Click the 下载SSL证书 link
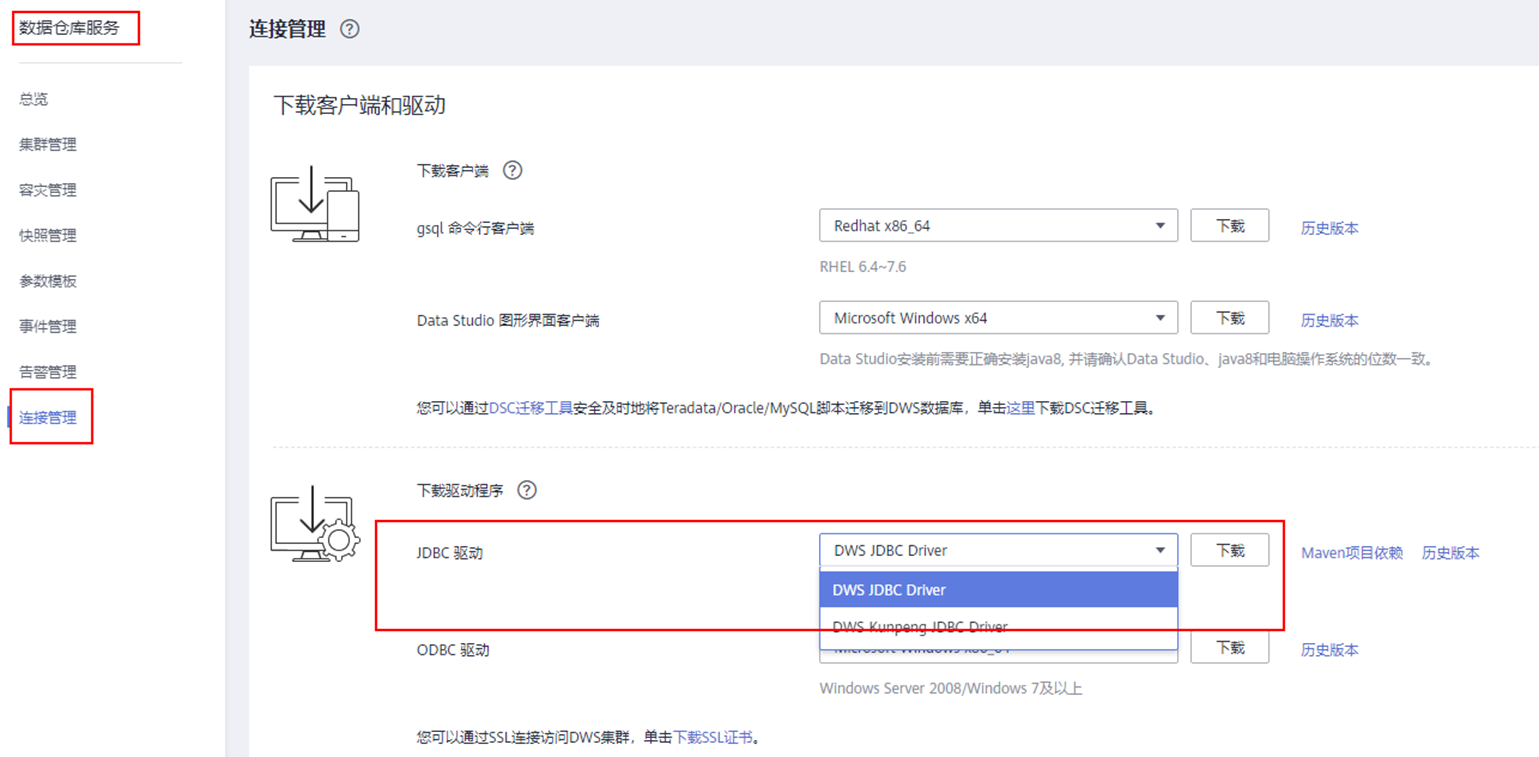This screenshot has height=757, width=1539. pyautogui.click(x=713, y=738)
